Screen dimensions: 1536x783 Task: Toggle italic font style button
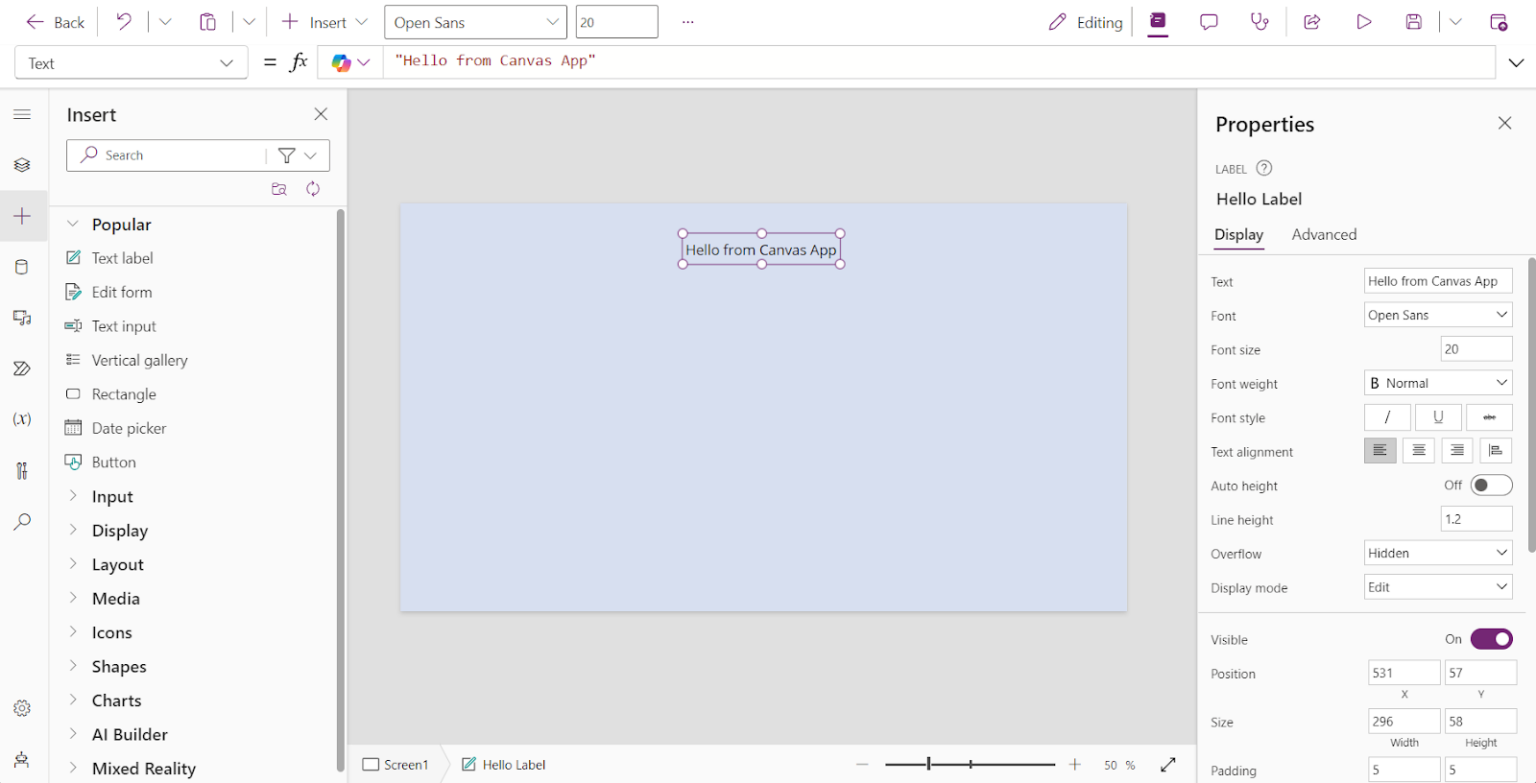point(1387,417)
